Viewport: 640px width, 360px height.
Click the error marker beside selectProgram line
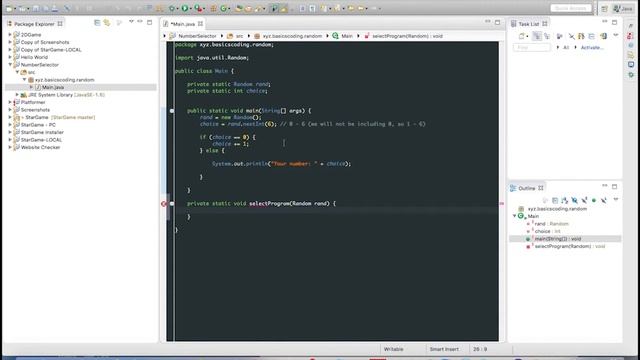pyautogui.click(x=164, y=203)
